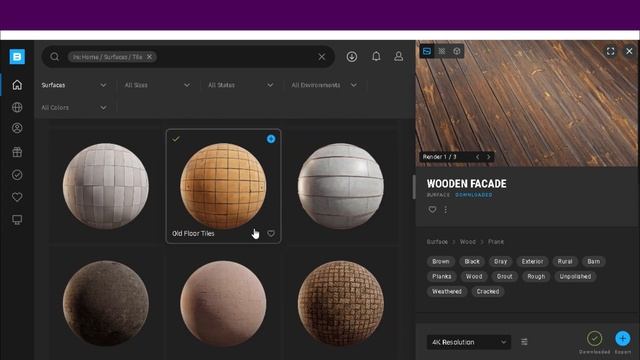
Task: Click the search magnifier icon
Action: [x=55, y=57]
